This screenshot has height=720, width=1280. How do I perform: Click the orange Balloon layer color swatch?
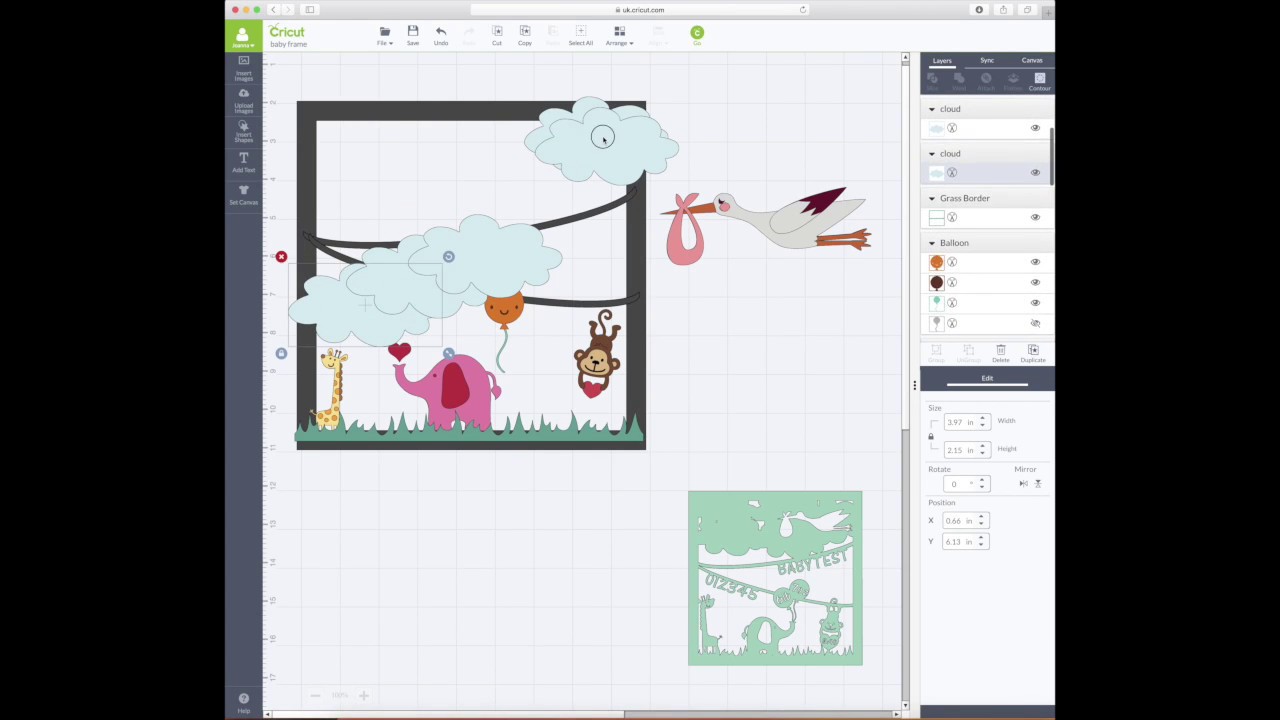click(936, 262)
